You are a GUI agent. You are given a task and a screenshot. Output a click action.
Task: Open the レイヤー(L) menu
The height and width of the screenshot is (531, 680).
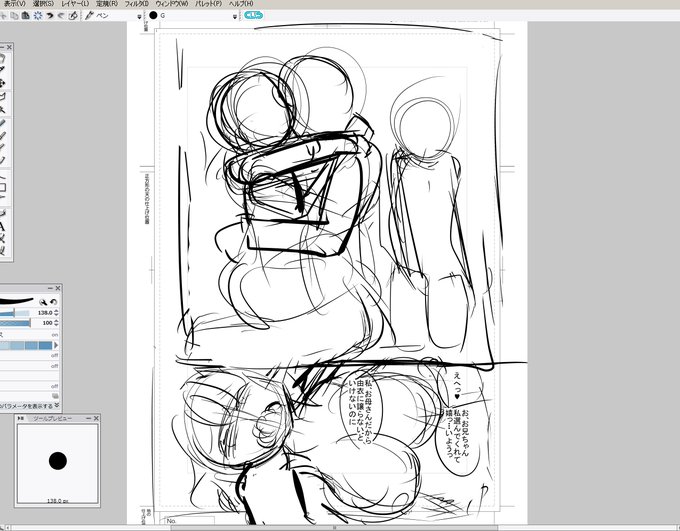75,3
